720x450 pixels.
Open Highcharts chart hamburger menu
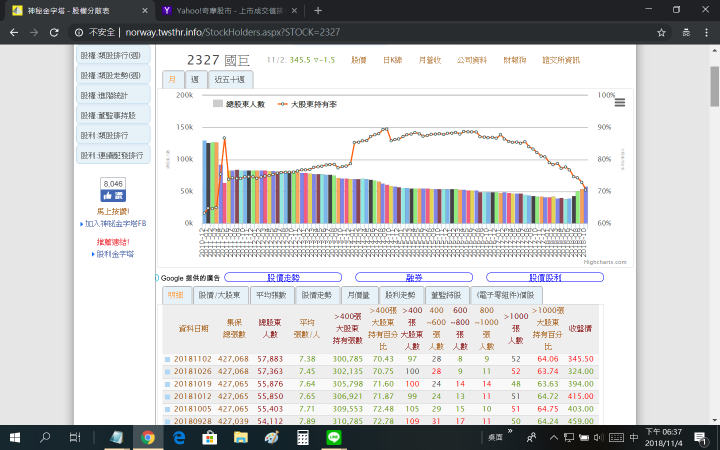pyautogui.click(x=619, y=102)
